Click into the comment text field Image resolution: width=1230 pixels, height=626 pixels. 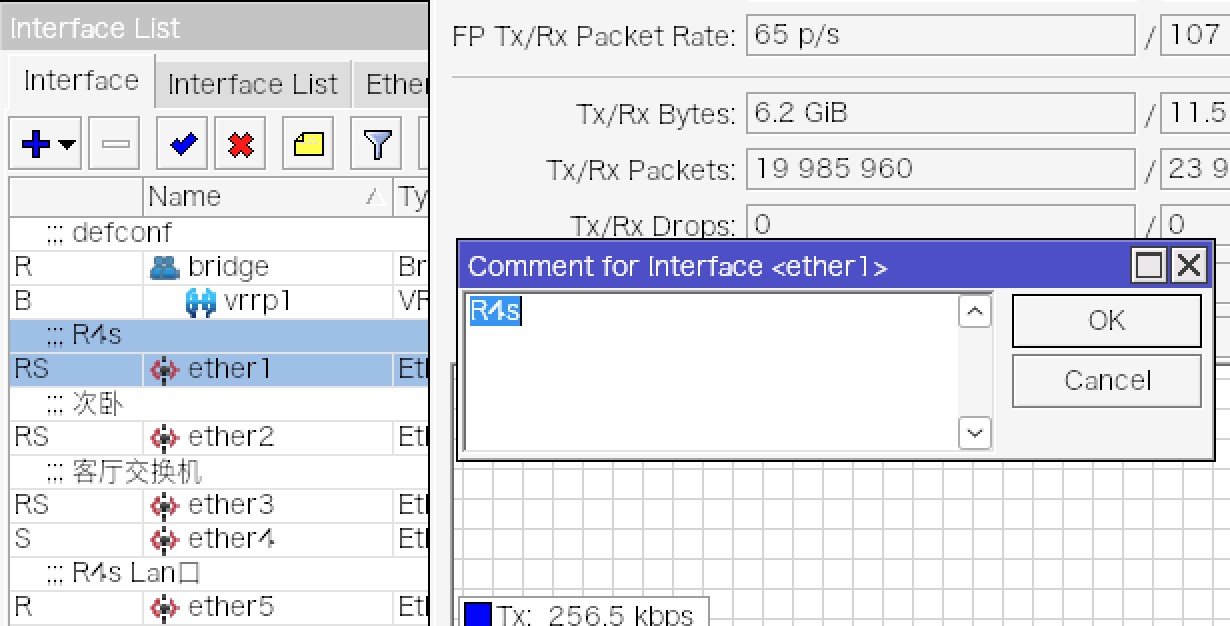712,370
